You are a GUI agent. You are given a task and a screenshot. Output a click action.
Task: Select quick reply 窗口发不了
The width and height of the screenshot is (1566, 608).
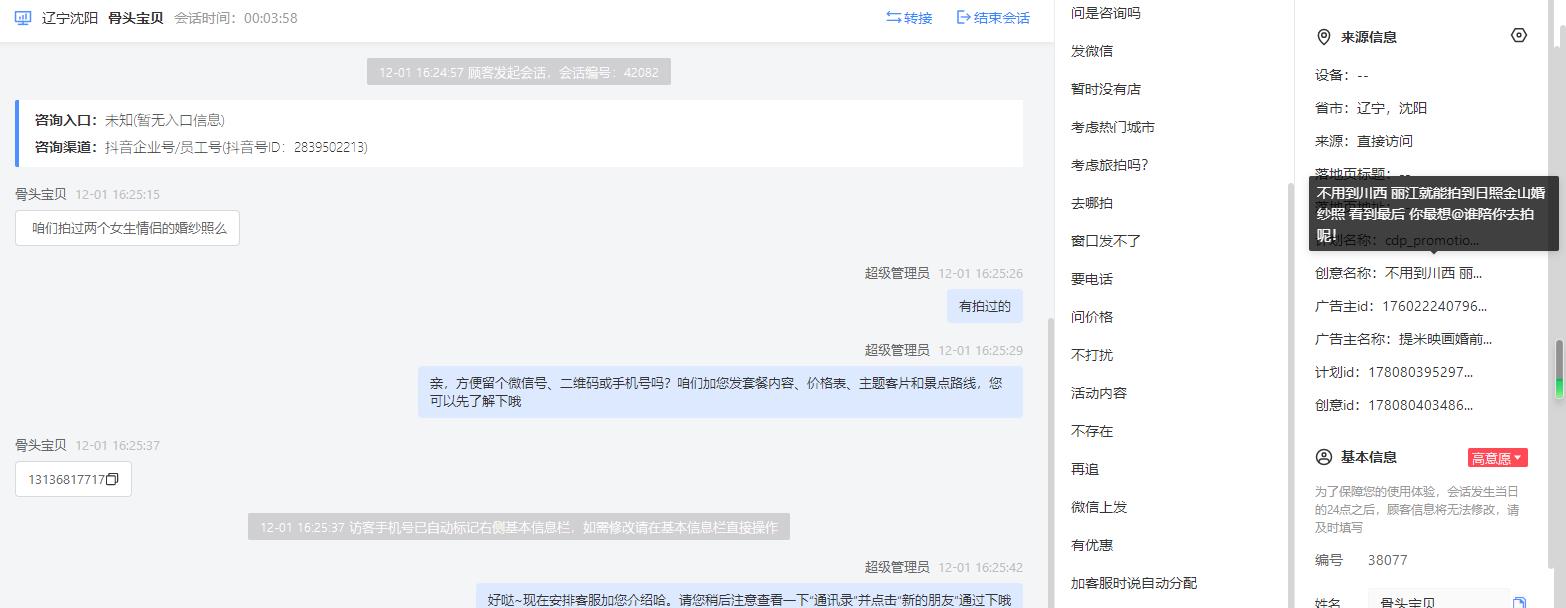pos(1106,241)
